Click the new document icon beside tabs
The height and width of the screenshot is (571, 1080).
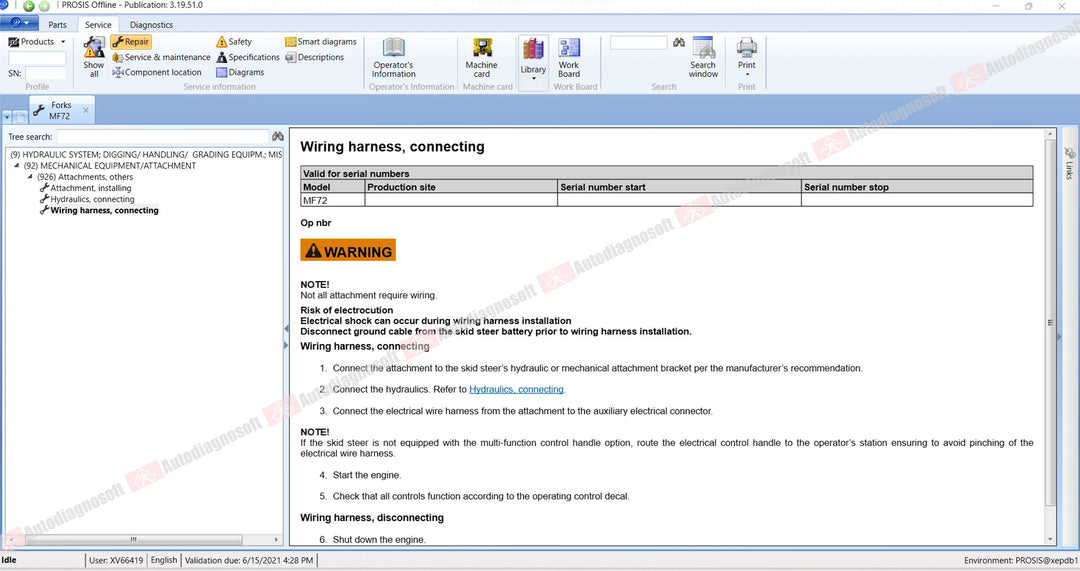[x=20, y=117]
